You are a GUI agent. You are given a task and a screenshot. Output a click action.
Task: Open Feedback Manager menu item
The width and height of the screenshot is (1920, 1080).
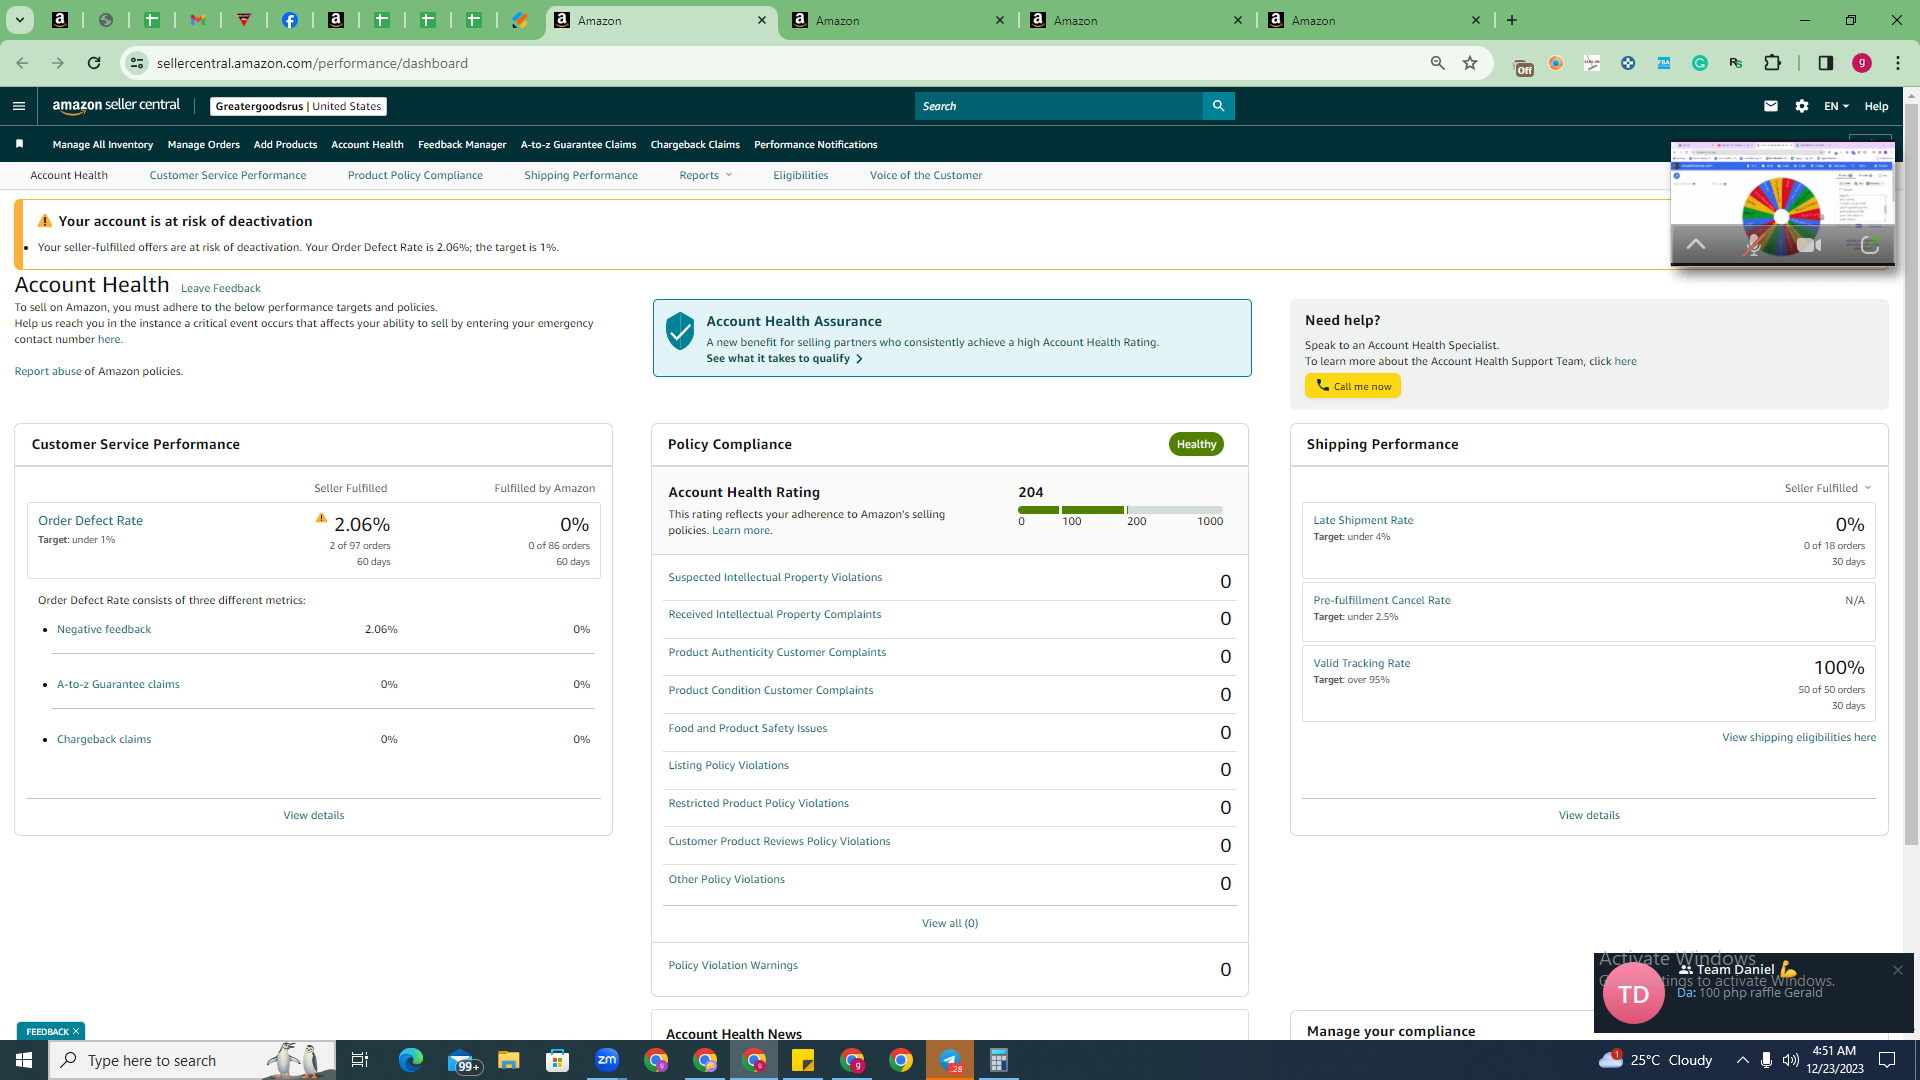click(462, 144)
